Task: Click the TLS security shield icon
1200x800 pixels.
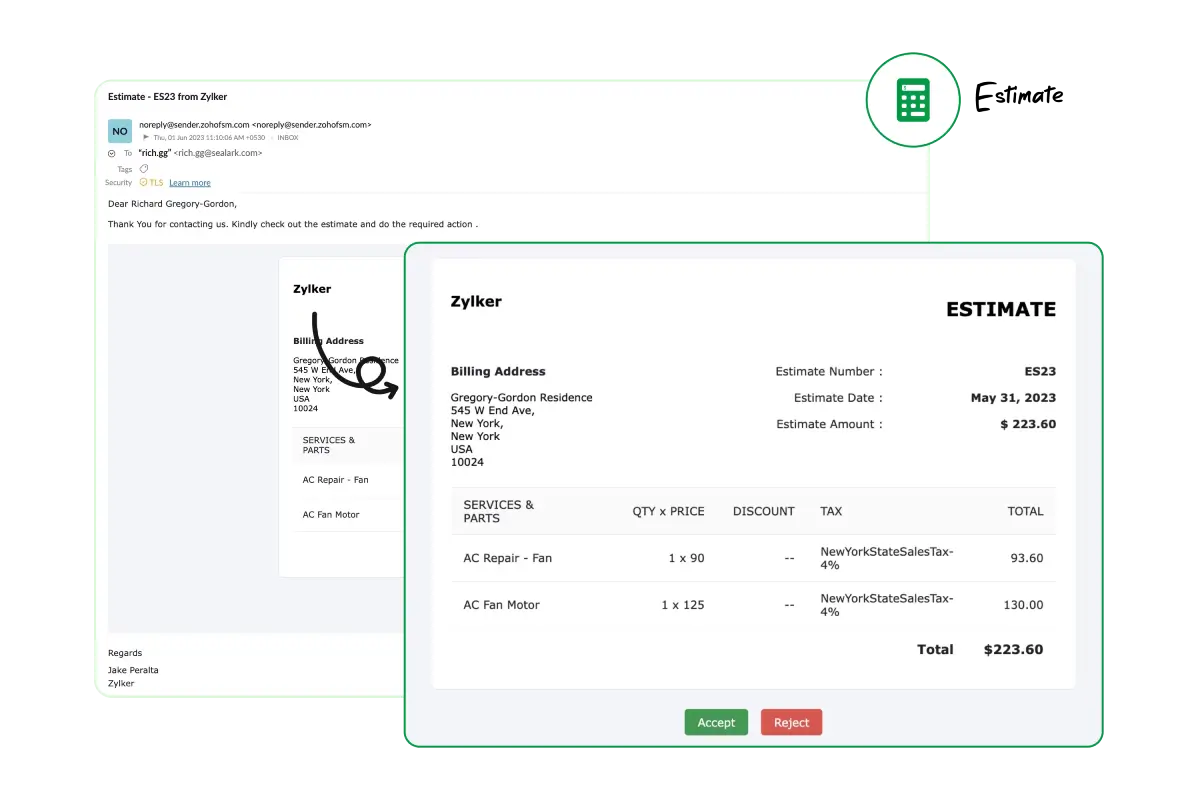Action: (144, 183)
